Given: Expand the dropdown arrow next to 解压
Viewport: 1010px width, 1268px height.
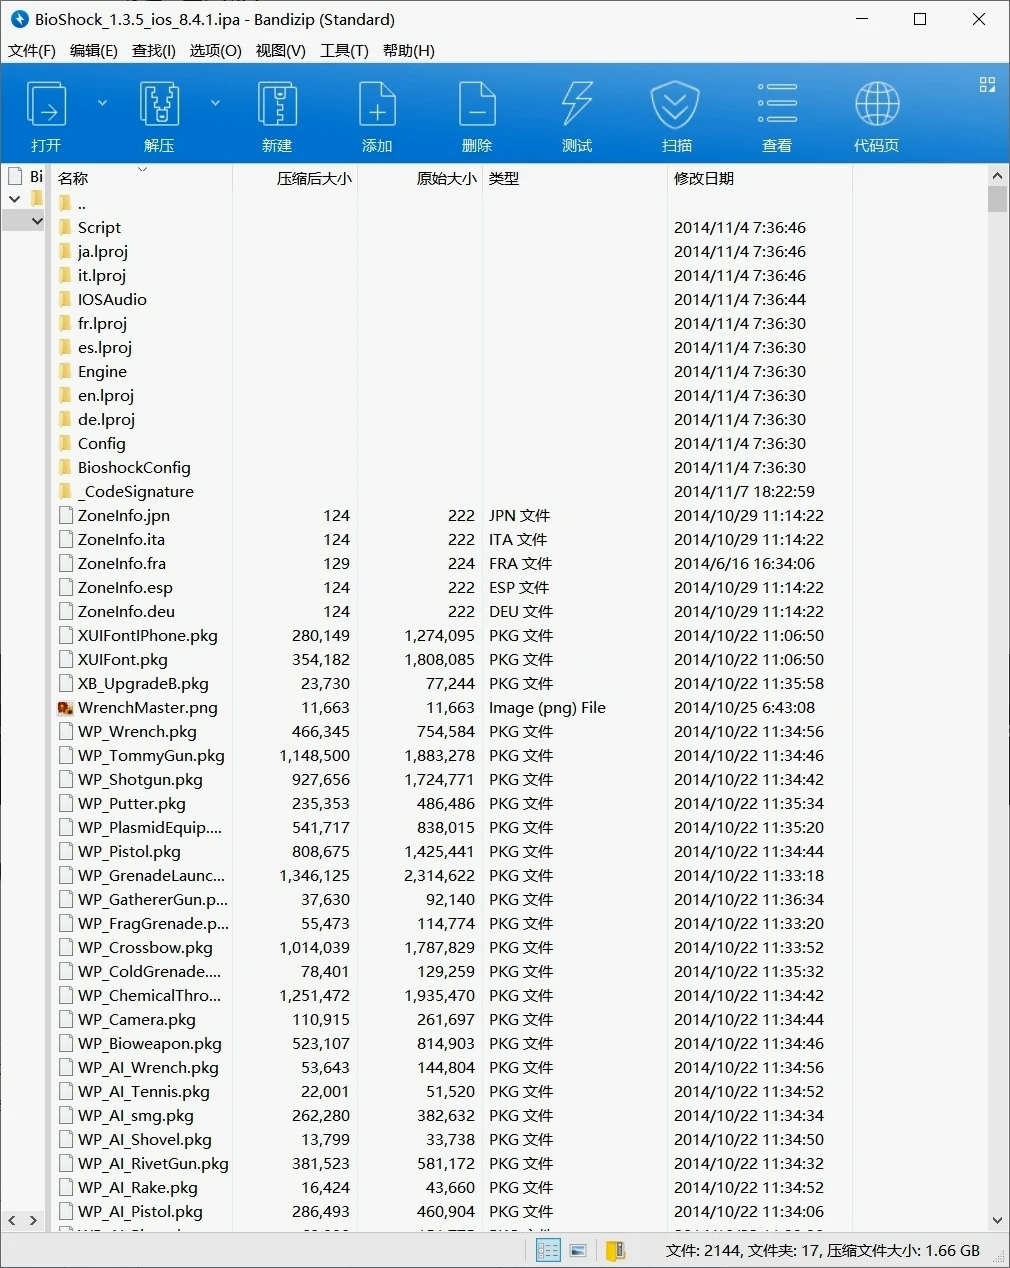Looking at the screenshot, I should click(215, 103).
